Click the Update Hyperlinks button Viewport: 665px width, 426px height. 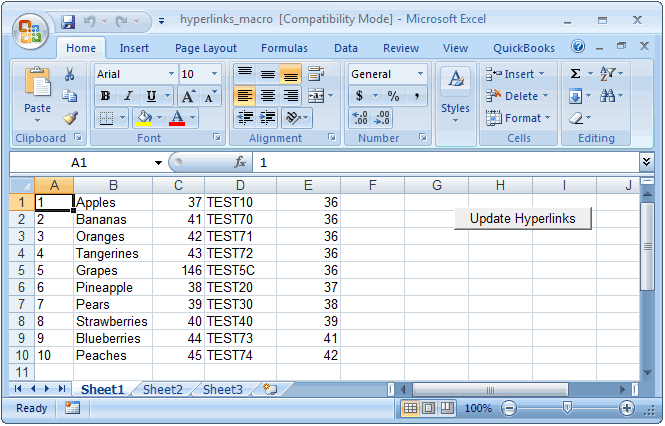point(522,219)
